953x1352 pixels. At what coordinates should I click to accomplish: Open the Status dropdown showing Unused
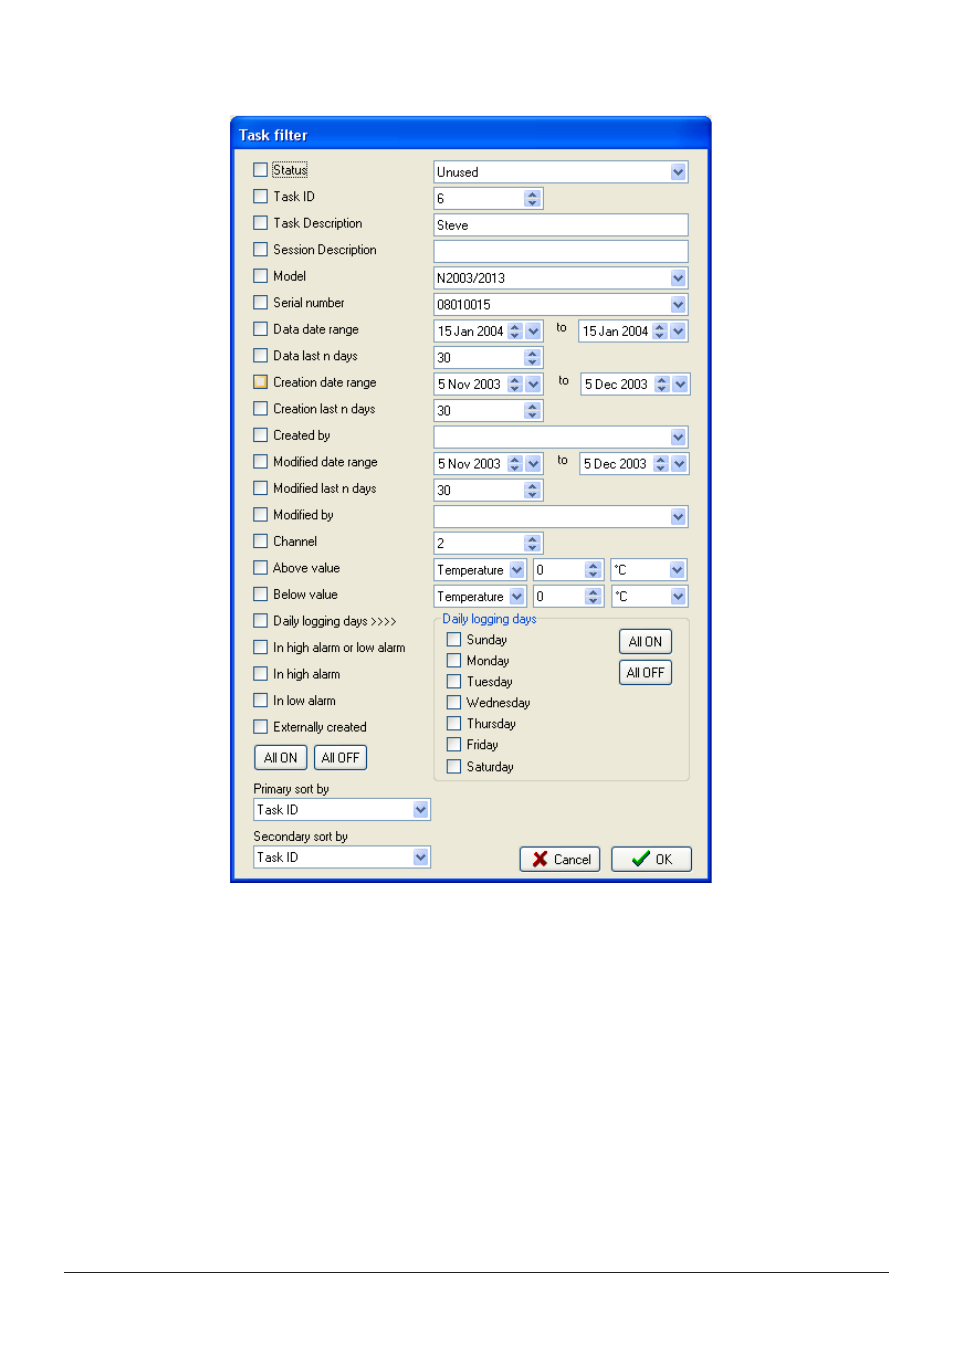[678, 172]
